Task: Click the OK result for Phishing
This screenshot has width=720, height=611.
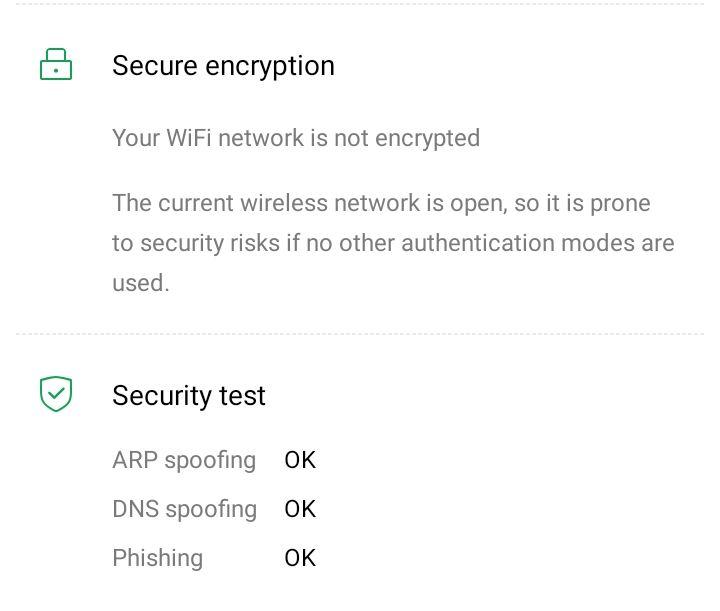Action: [x=300, y=558]
